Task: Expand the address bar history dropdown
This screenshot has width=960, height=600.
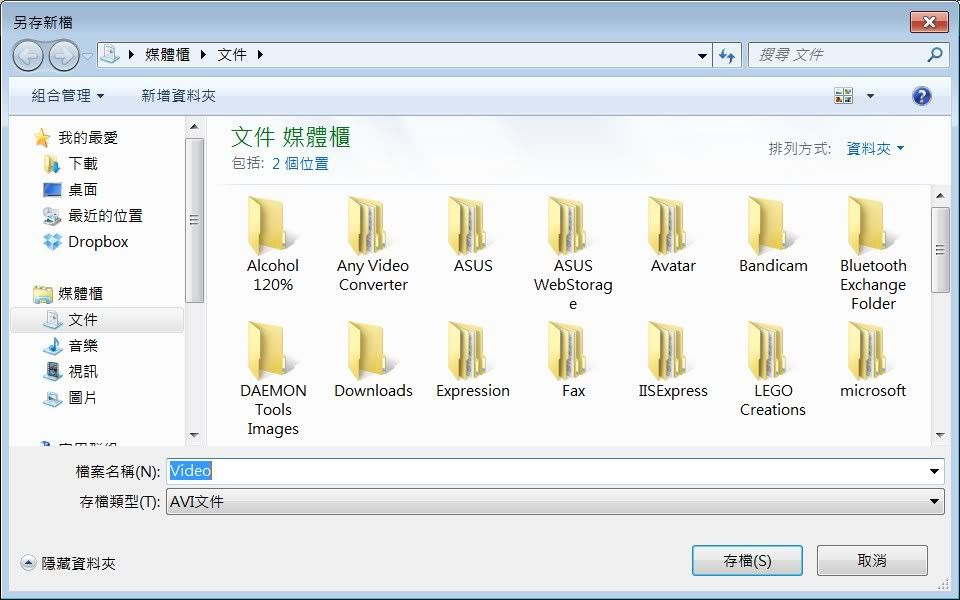Action: (702, 56)
